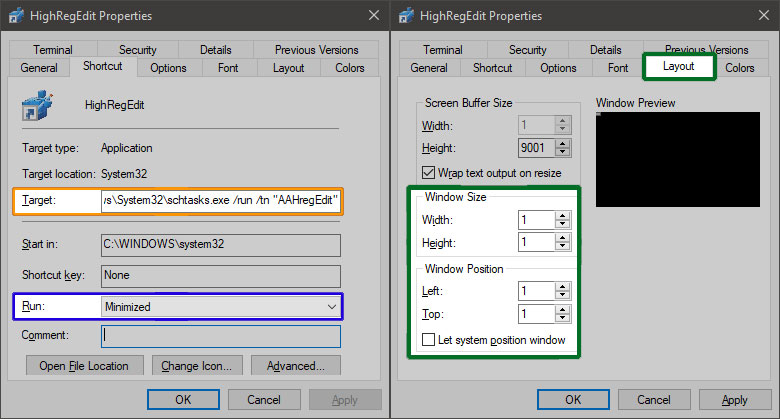Decrease Window Size Width spinner
Viewport: 780px width, 419px height.
coord(563,224)
